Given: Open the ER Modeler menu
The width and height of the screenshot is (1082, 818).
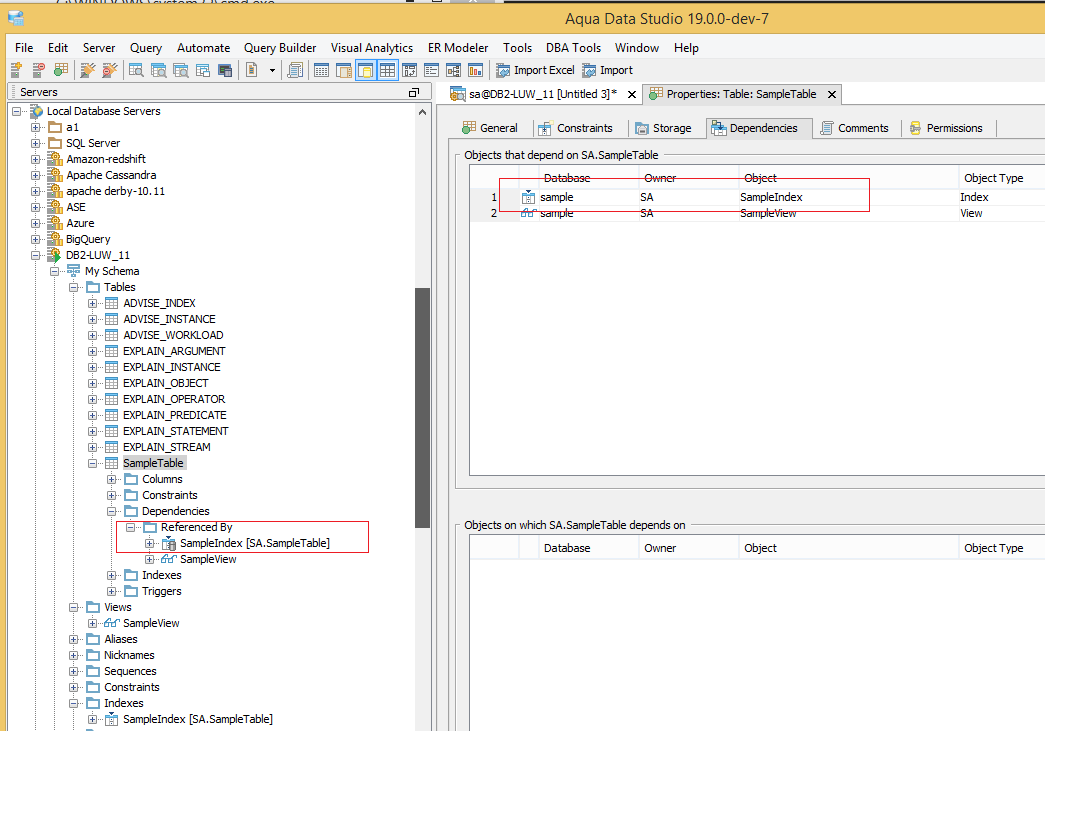Looking at the screenshot, I should click(458, 48).
